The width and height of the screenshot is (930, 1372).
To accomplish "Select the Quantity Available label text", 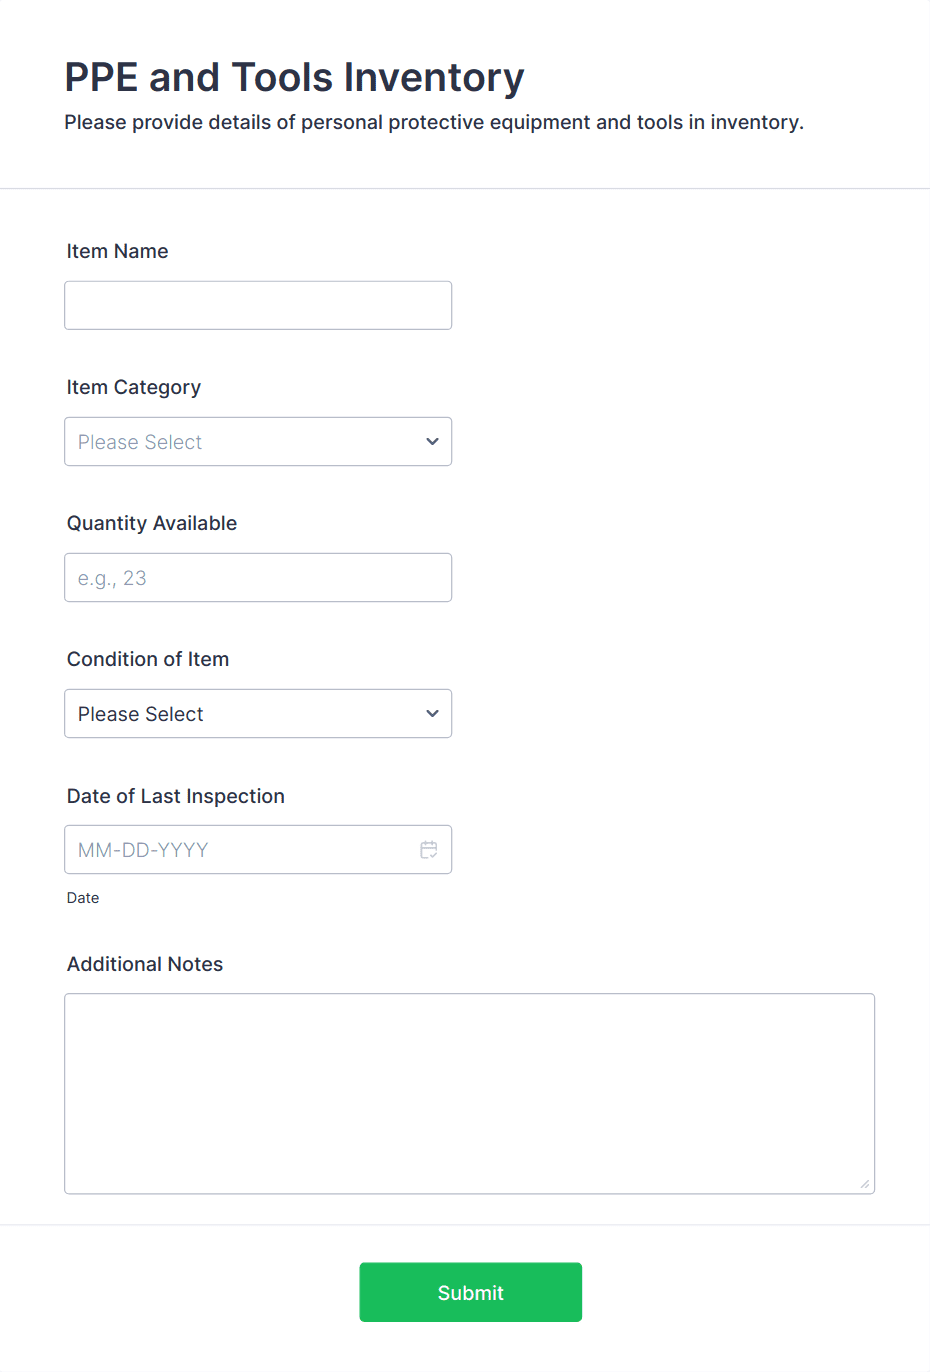I will (x=152, y=523).
